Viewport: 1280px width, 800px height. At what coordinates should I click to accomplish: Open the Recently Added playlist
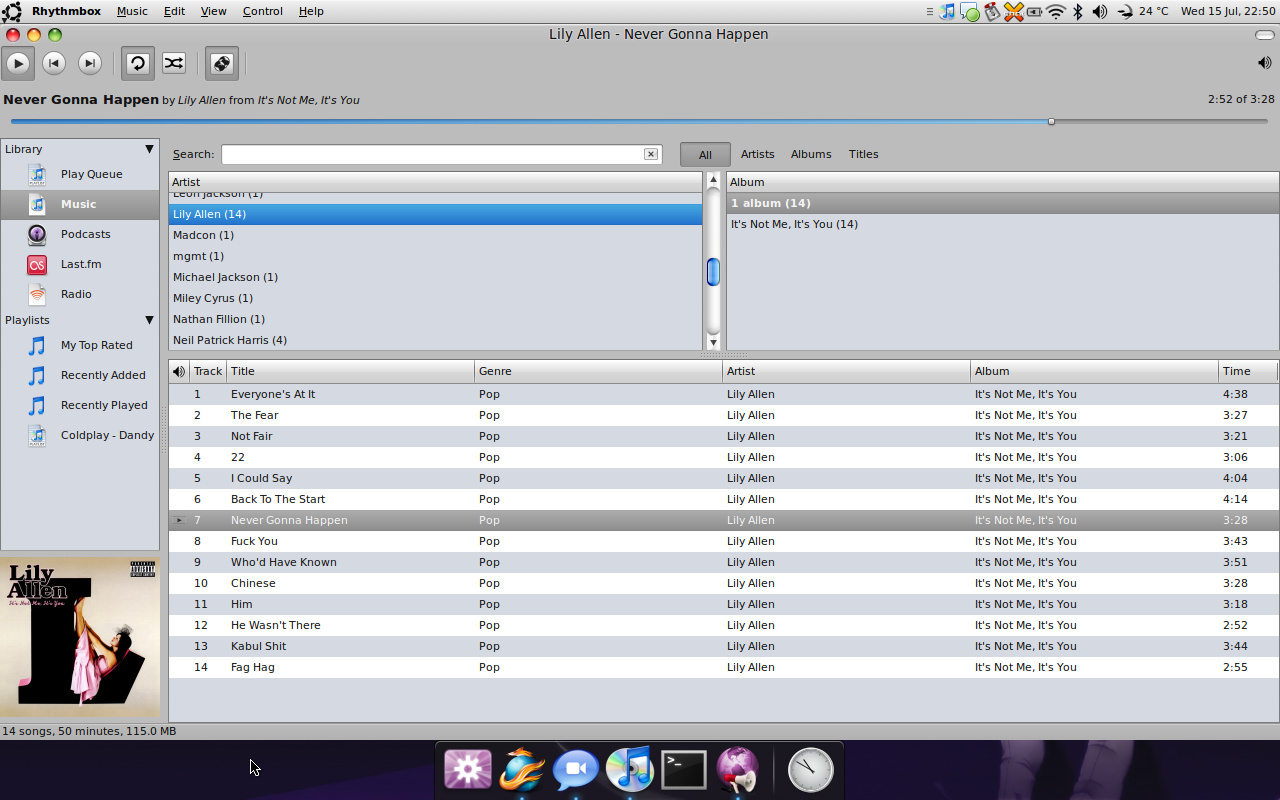pos(80,375)
